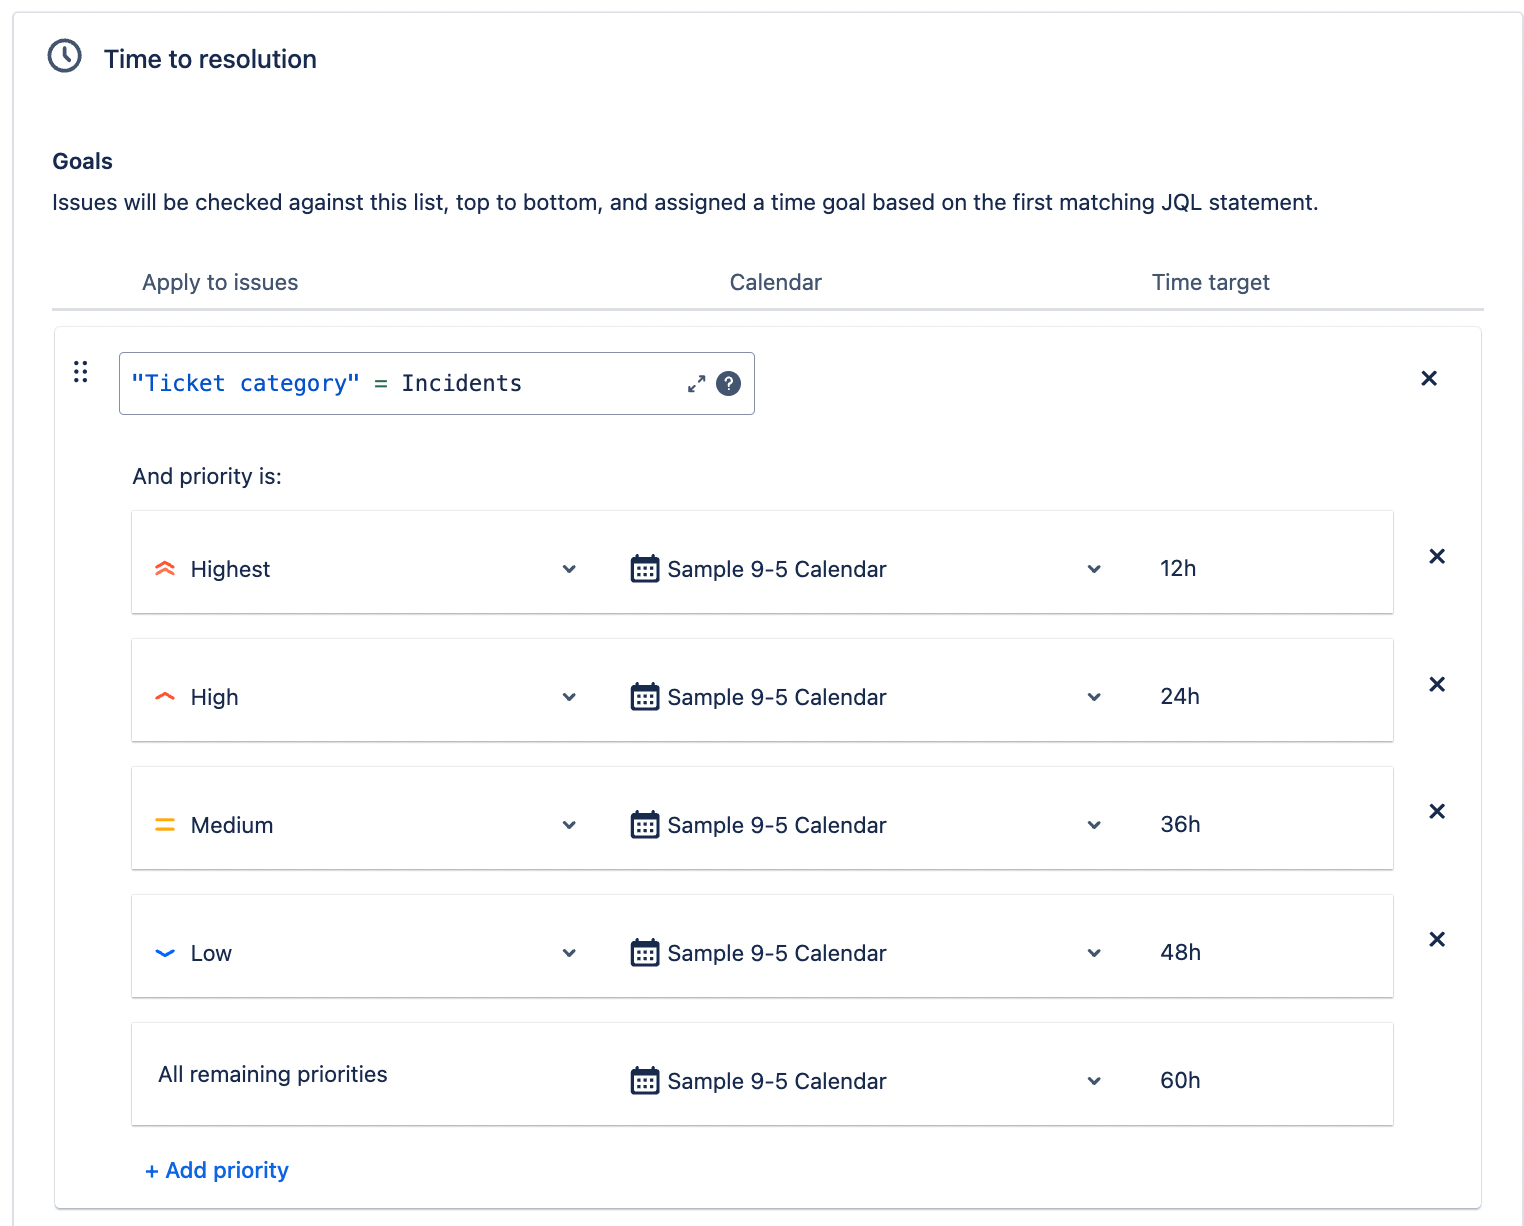The width and height of the screenshot is (1524, 1226).
Task: Click the yellow Medium priority icon
Action: pos(165,824)
